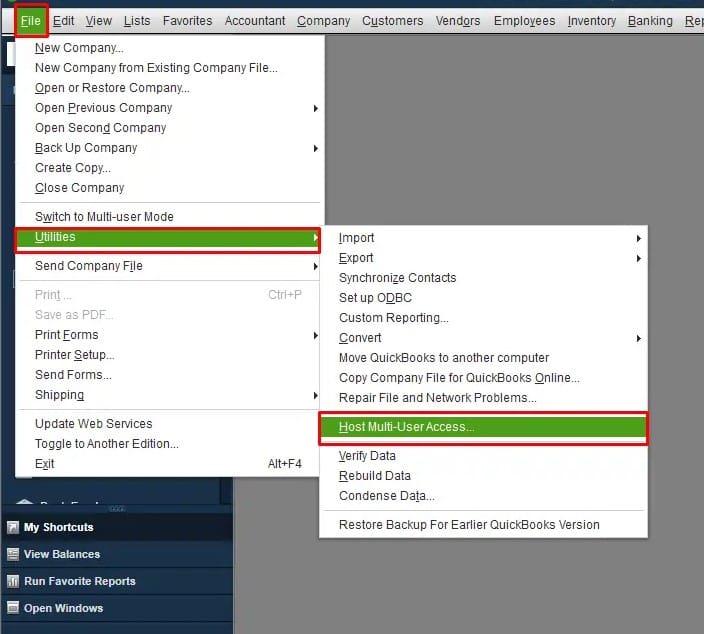Screen dimensions: 704x634
Task: Open the Employees menu
Action: (524, 21)
